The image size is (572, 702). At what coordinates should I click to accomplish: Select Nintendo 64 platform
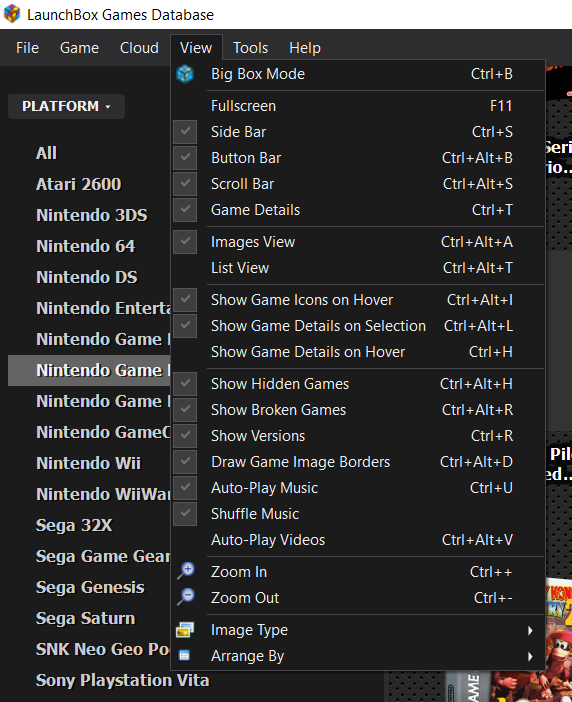point(85,246)
